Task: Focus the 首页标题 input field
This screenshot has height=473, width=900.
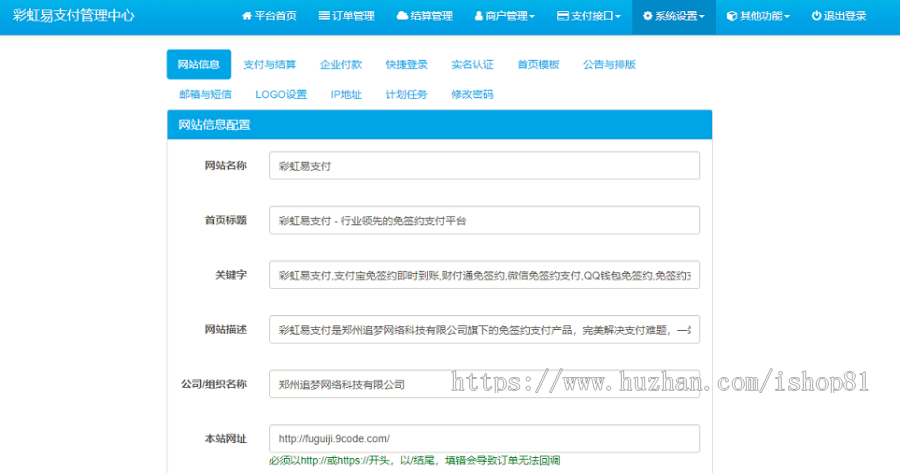Action: pos(484,220)
